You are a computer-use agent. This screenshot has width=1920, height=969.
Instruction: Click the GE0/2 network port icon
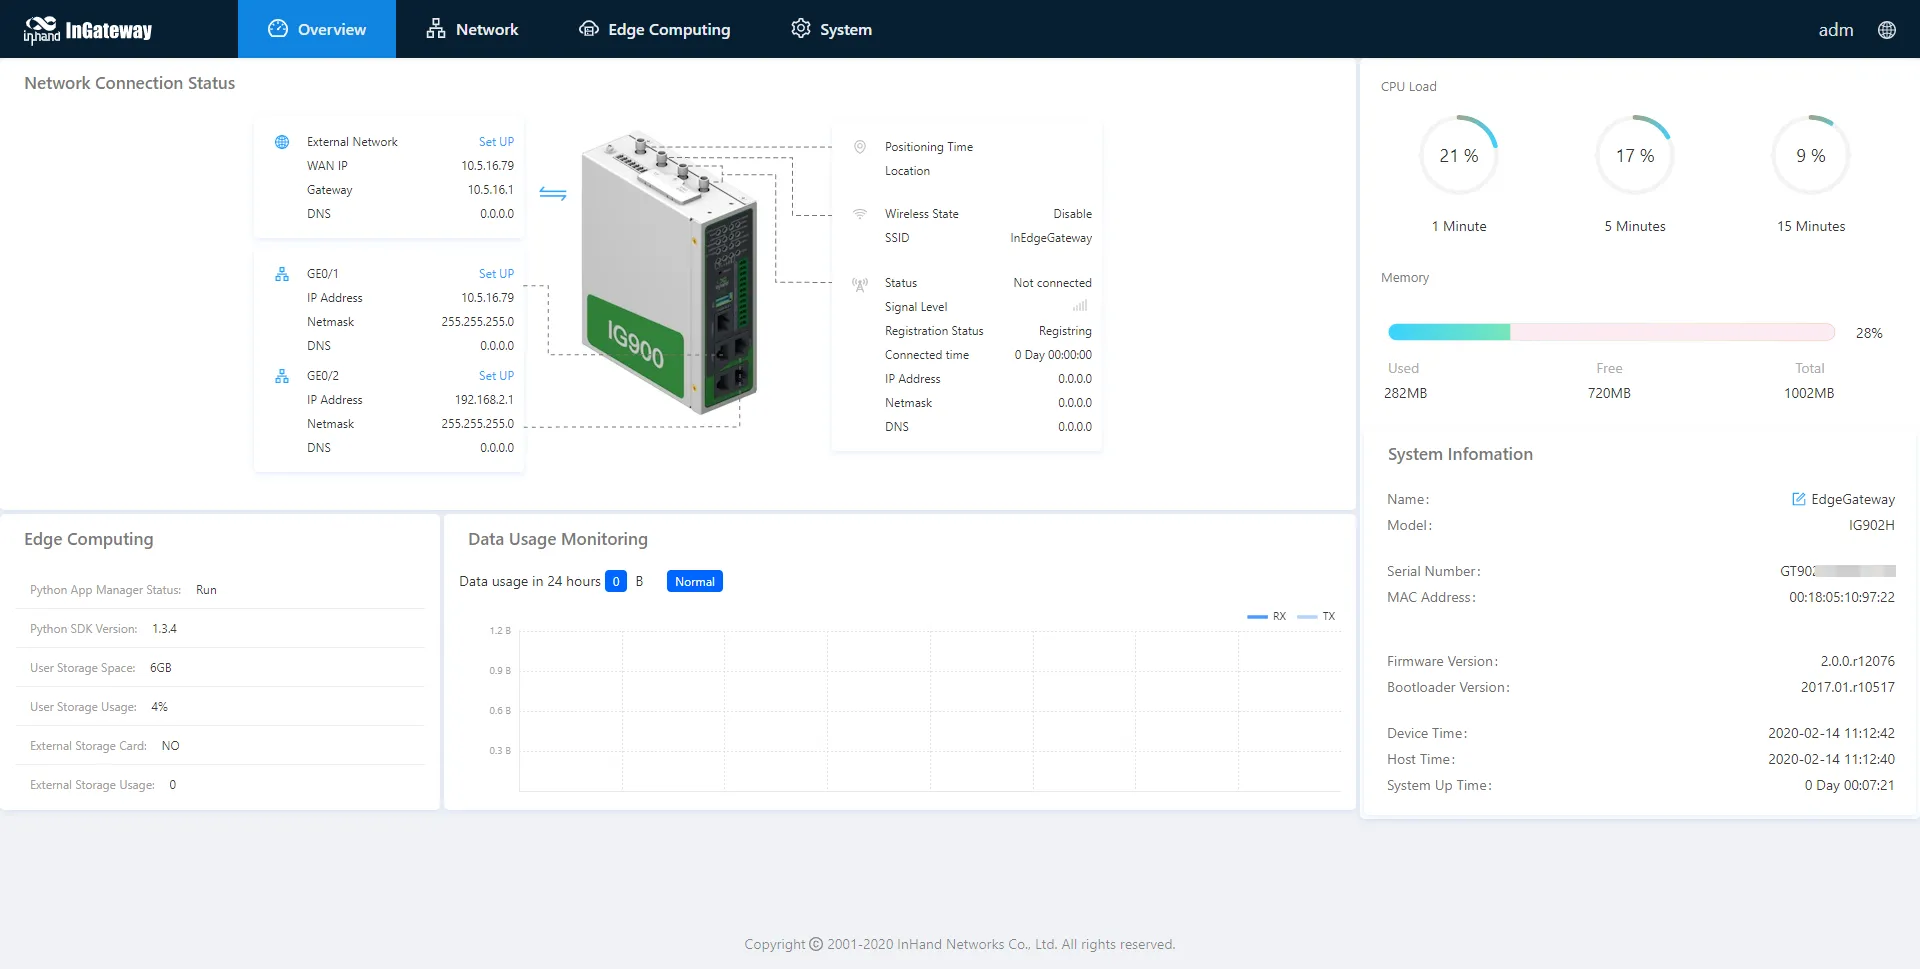(x=282, y=376)
